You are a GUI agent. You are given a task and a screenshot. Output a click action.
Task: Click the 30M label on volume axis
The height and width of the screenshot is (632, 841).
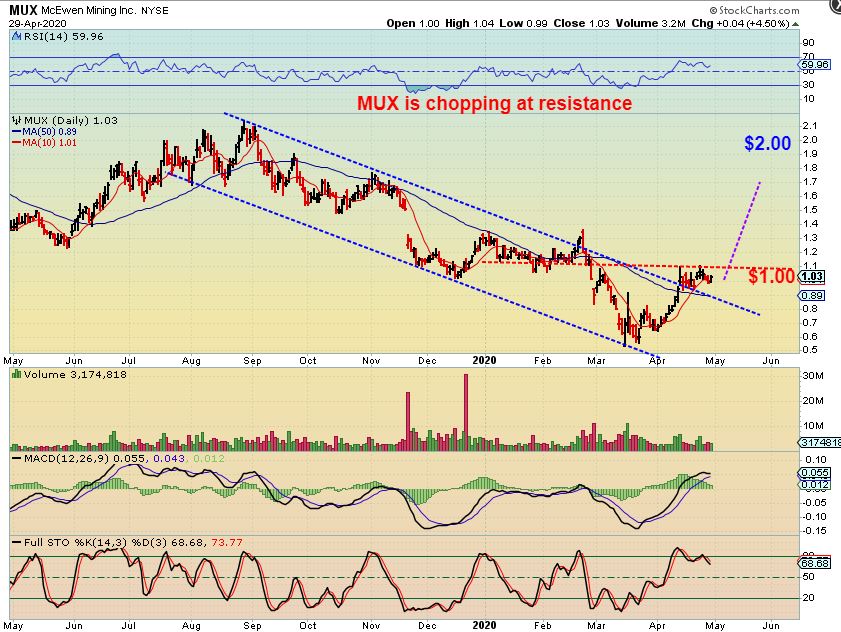tap(813, 376)
